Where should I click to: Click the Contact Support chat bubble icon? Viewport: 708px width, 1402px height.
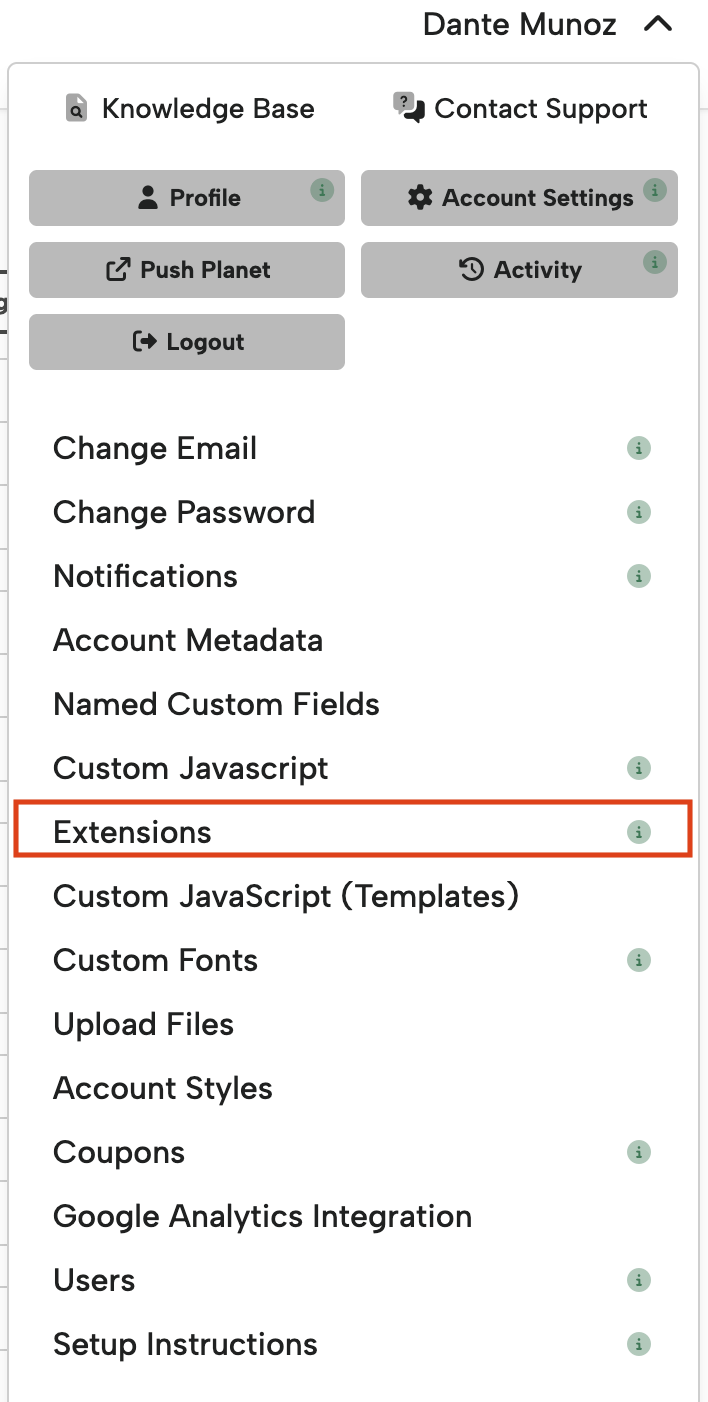[x=407, y=107]
